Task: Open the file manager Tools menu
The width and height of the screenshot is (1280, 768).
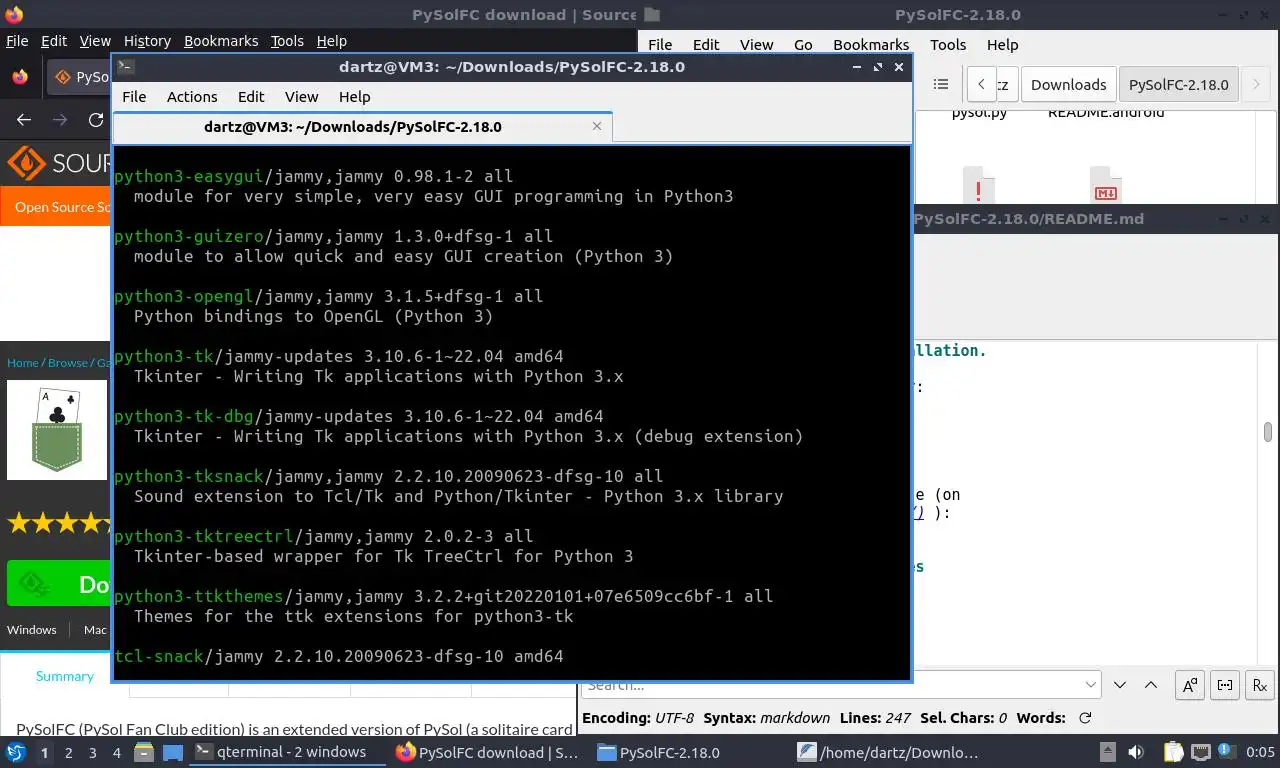Action: pos(948,45)
